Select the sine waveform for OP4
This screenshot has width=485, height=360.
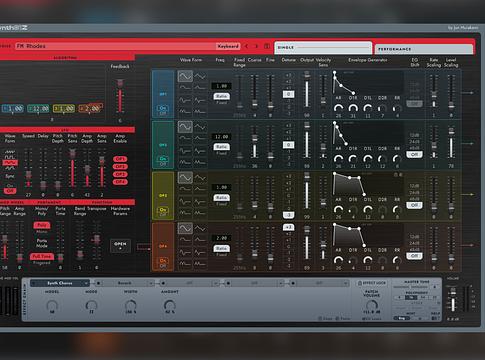[x=185, y=228]
